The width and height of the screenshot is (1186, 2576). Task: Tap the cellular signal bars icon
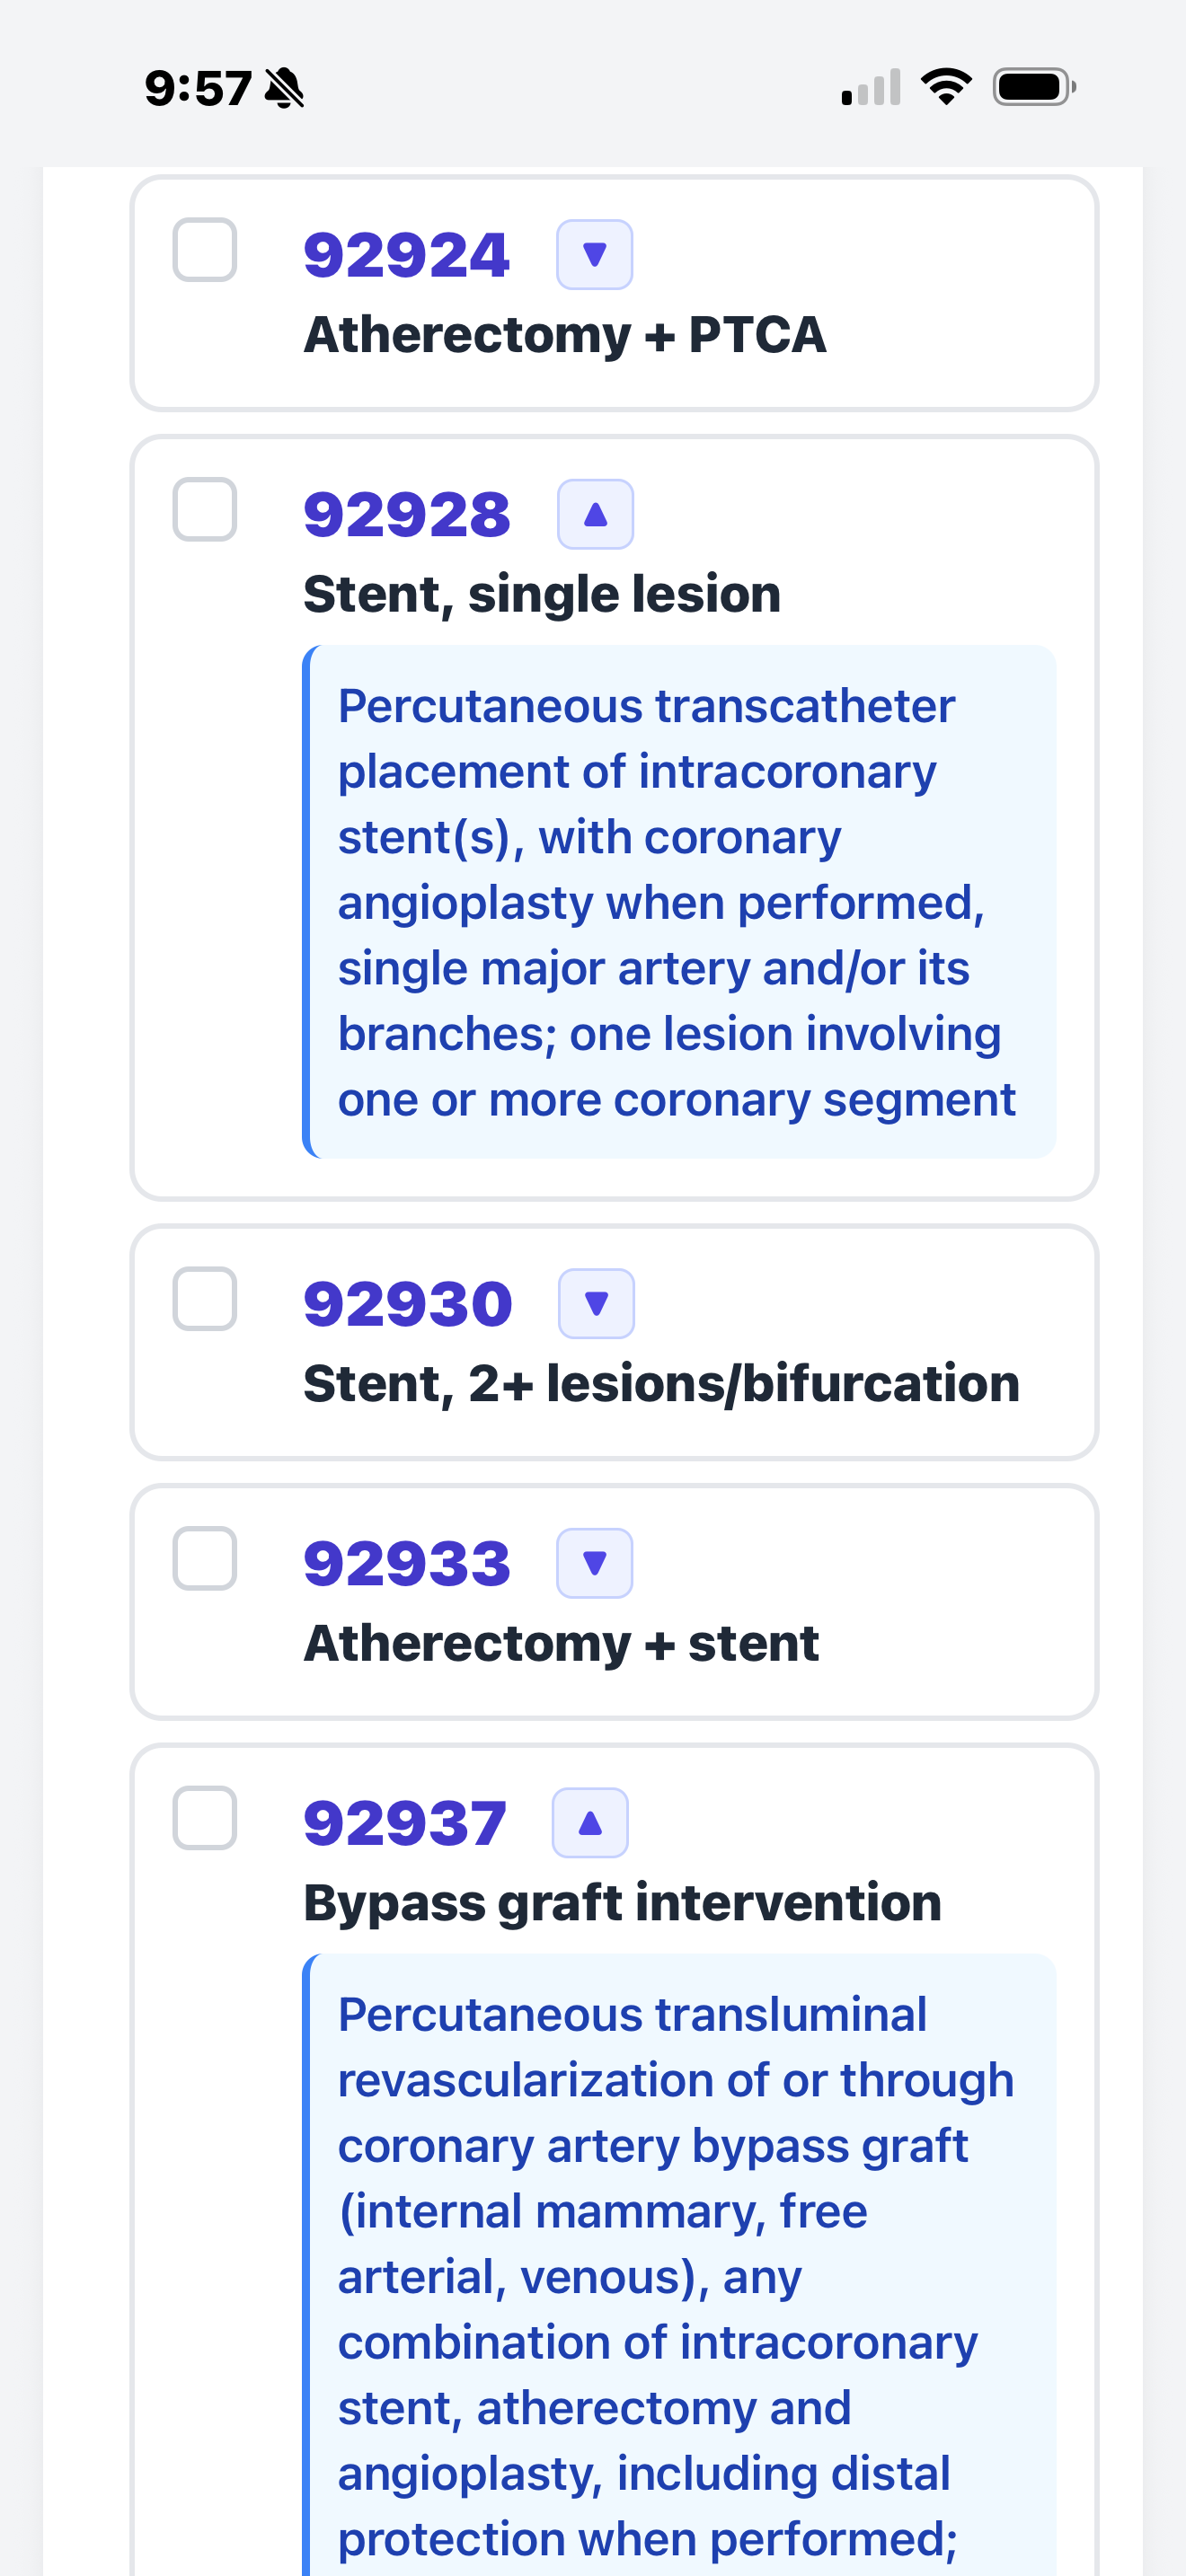point(871,87)
